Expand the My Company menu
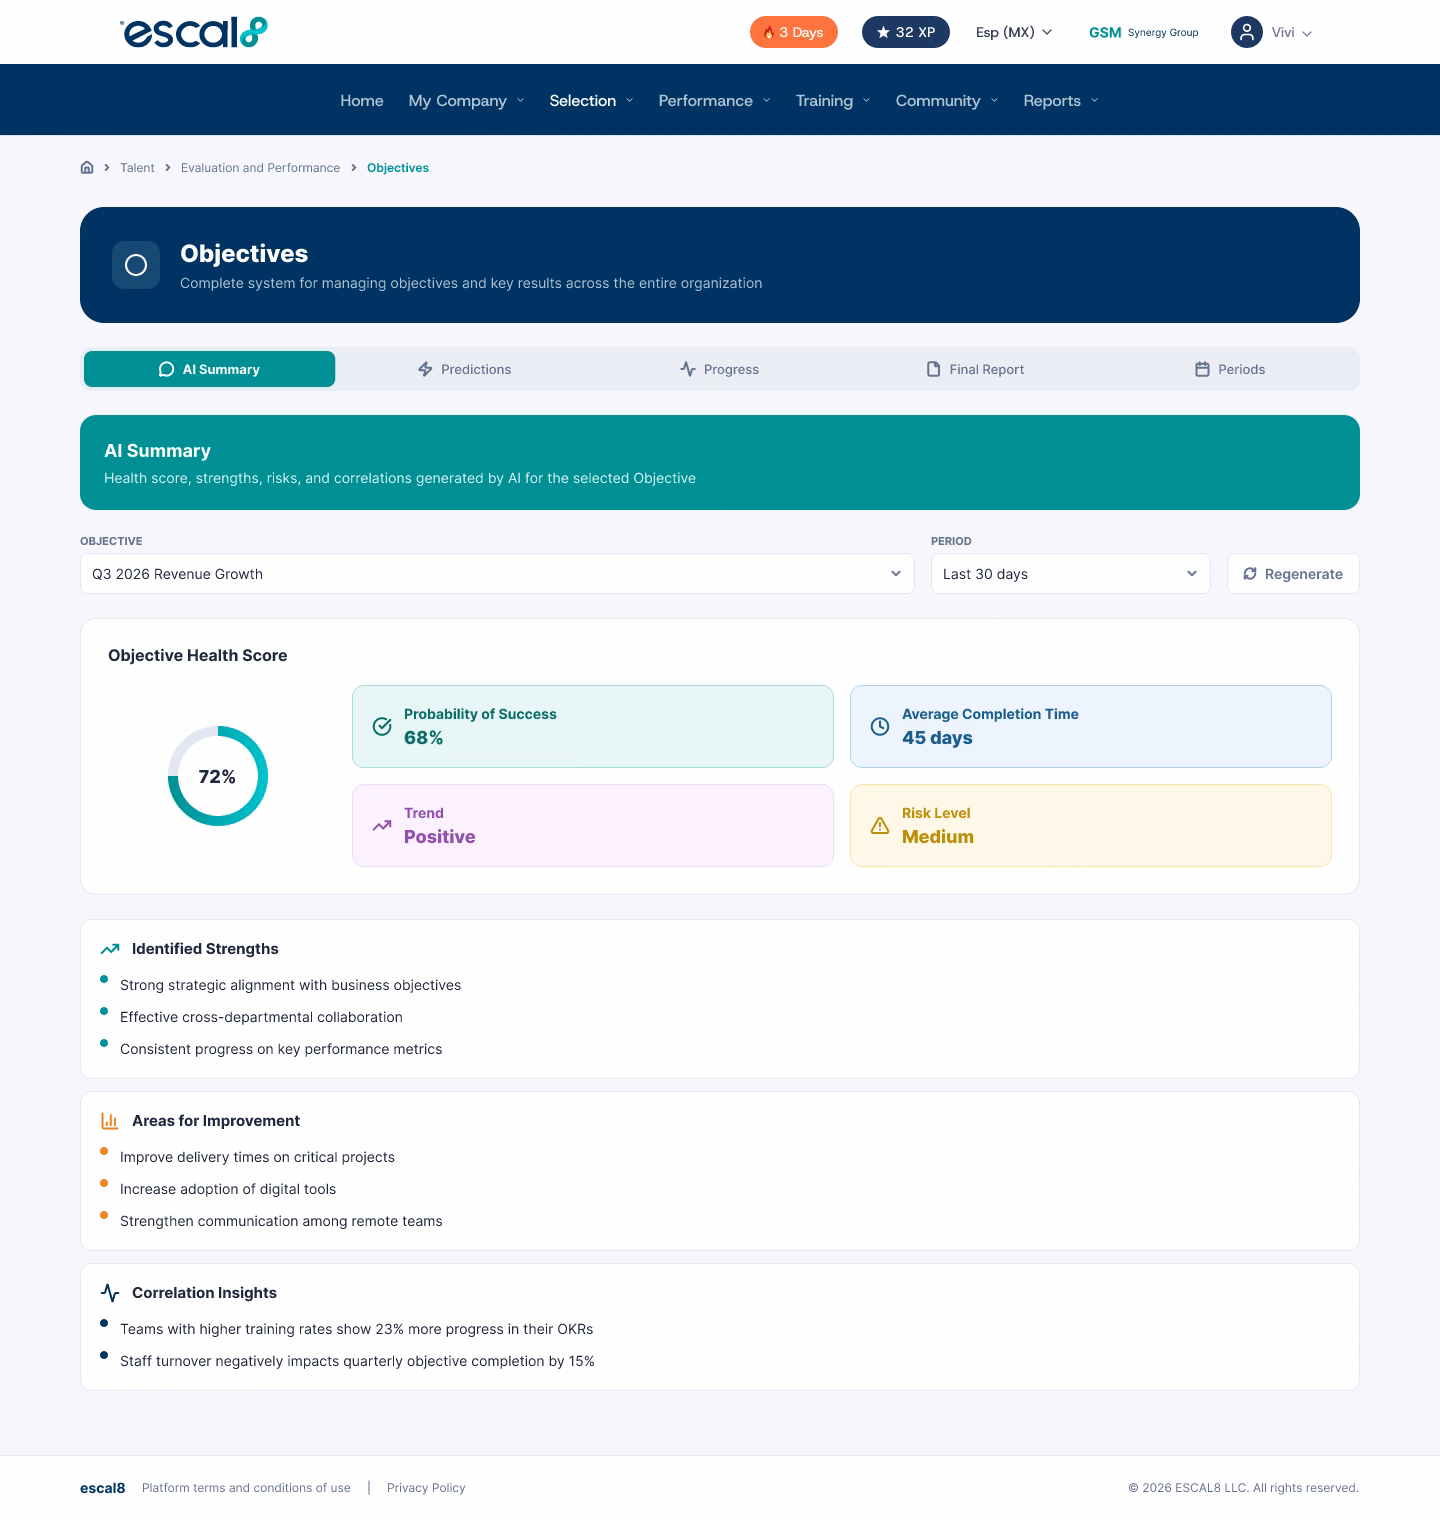Screen dimensions: 1440x1520 coord(466,100)
